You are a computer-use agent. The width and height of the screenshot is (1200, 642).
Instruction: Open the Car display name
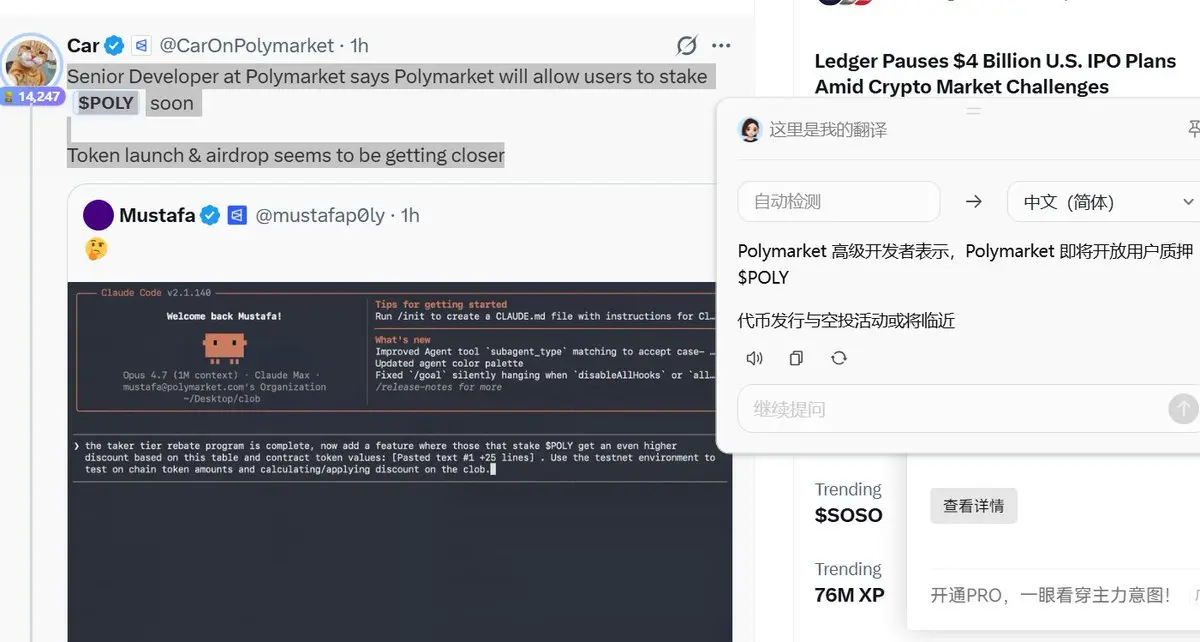coord(83,45)
